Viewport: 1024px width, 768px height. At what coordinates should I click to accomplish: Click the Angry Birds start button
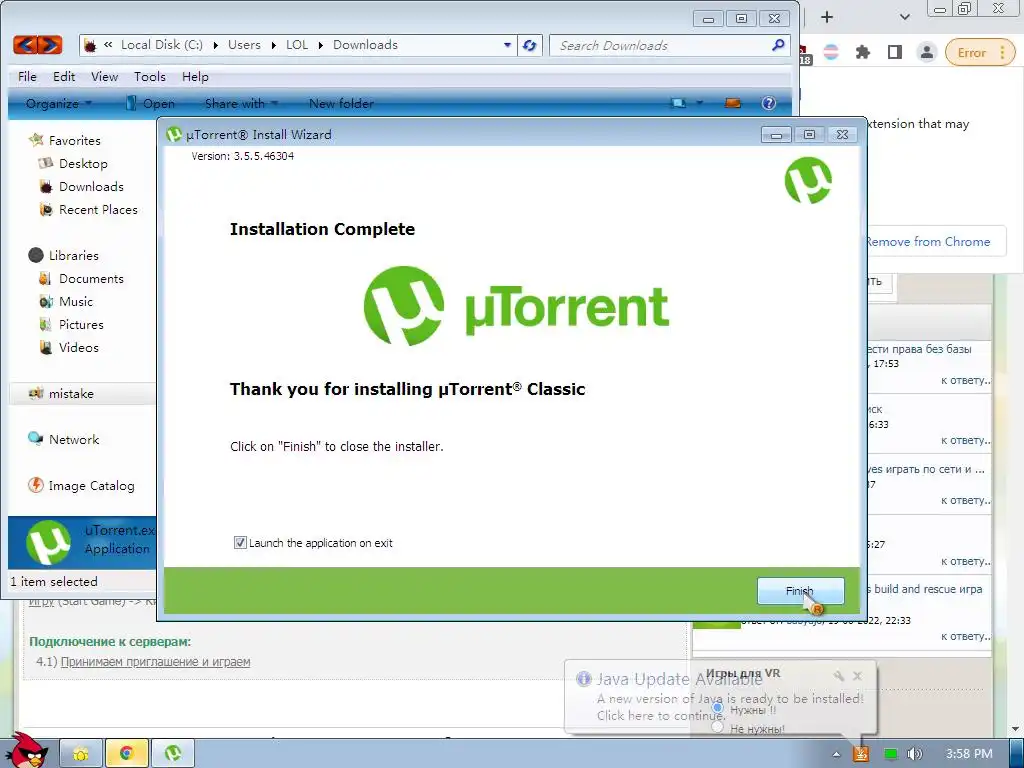tap(26, 751)
